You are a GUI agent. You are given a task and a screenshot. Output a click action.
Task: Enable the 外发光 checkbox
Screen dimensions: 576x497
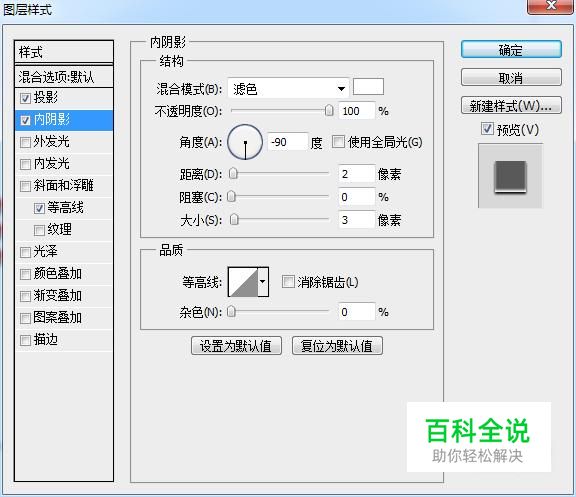(x=25, y=142)
